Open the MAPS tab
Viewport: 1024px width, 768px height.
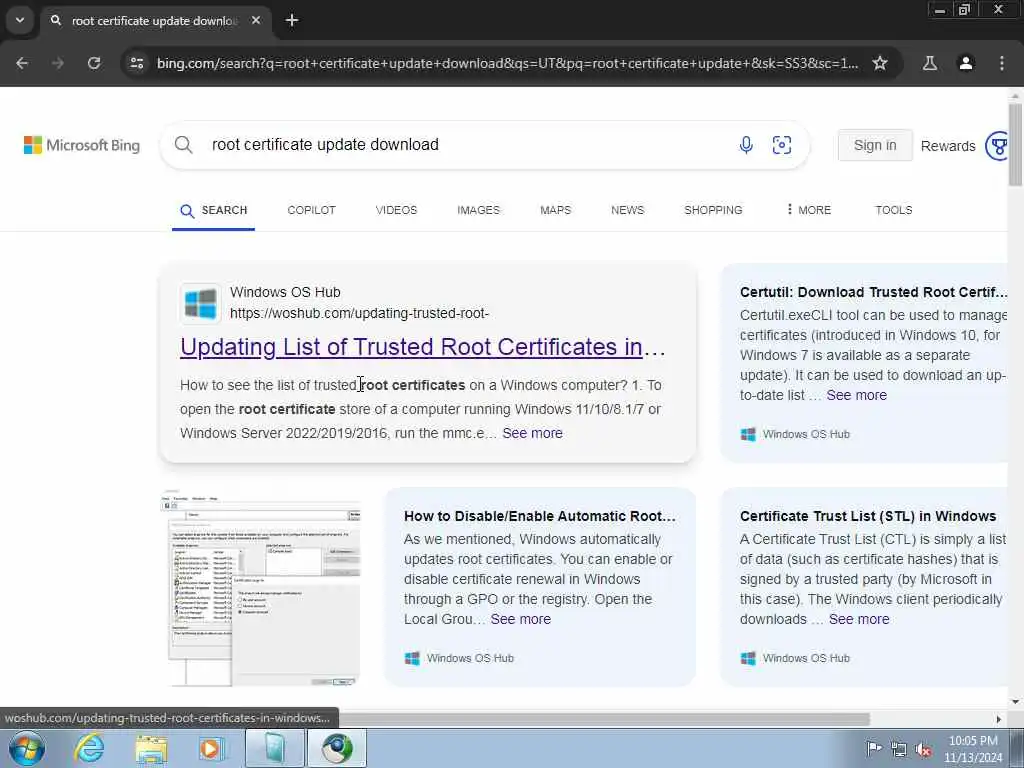[556, 210]
